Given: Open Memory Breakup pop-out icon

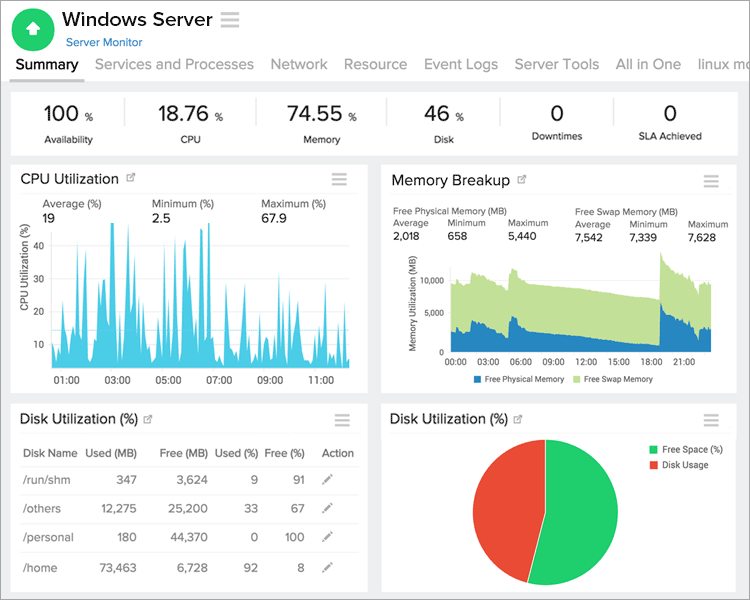Looking at the screenshot, I should (521, 180).
